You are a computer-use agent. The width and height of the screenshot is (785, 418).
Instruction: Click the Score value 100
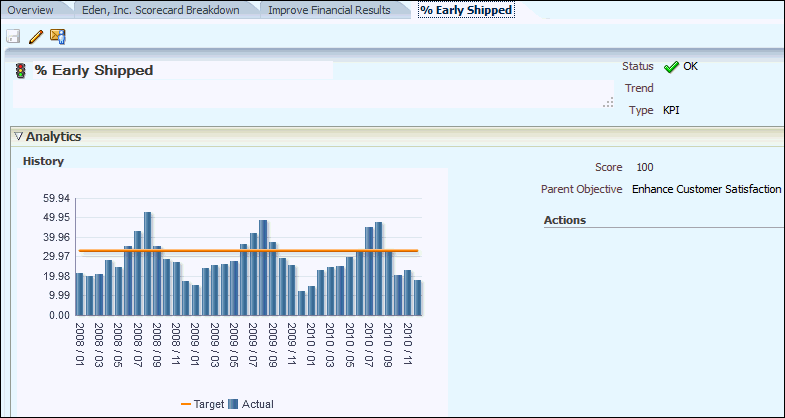click(x=645, y=167)
